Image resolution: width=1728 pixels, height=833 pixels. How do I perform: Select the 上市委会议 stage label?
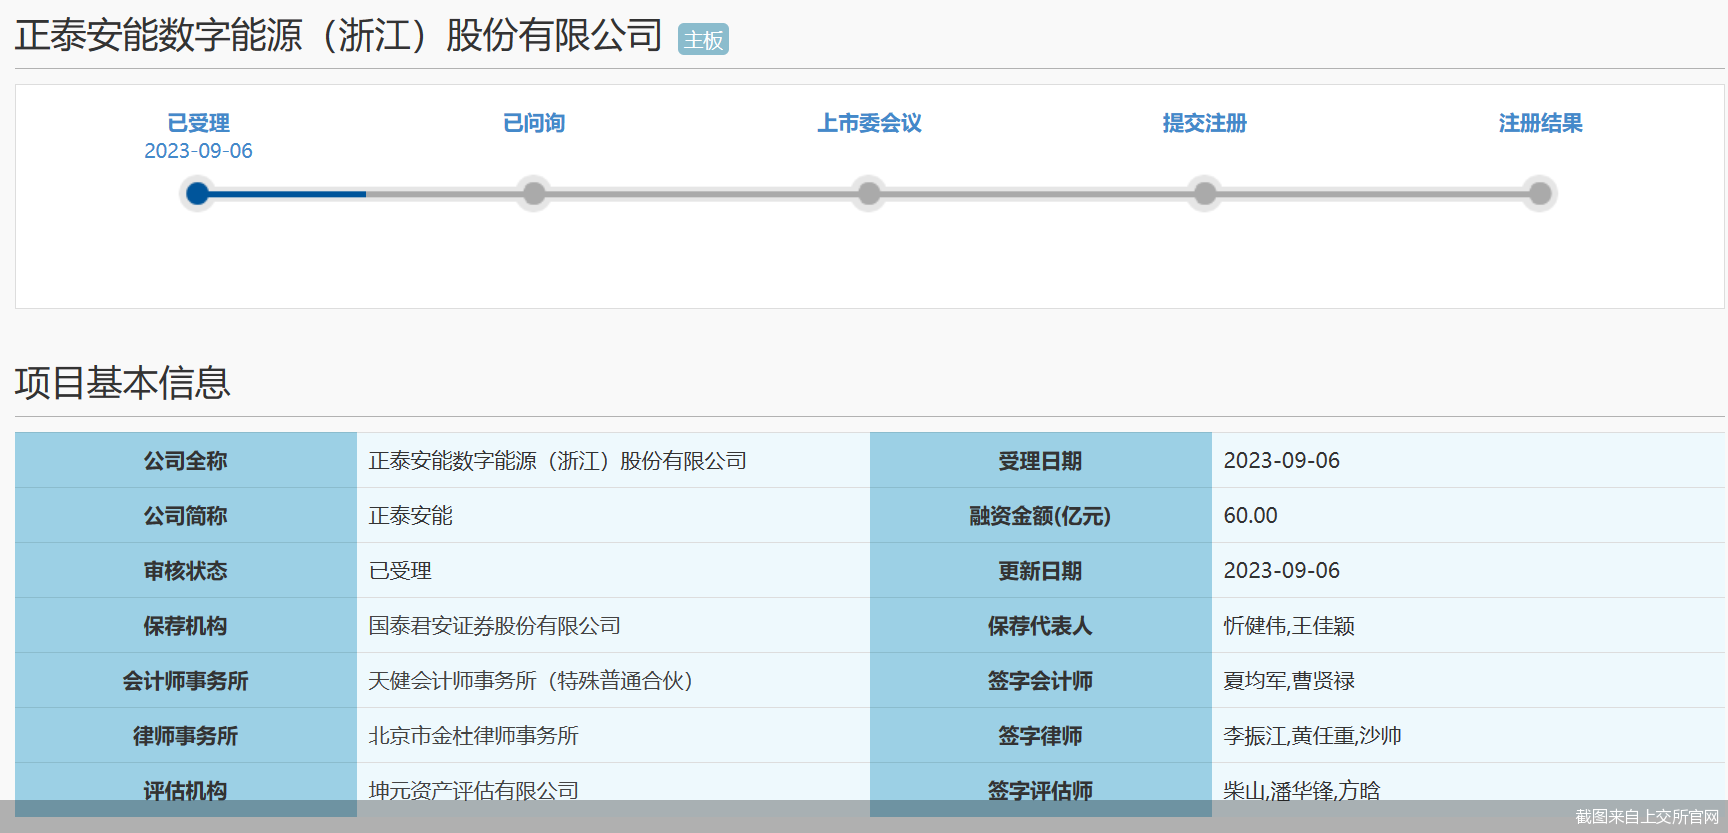(869, 123)
